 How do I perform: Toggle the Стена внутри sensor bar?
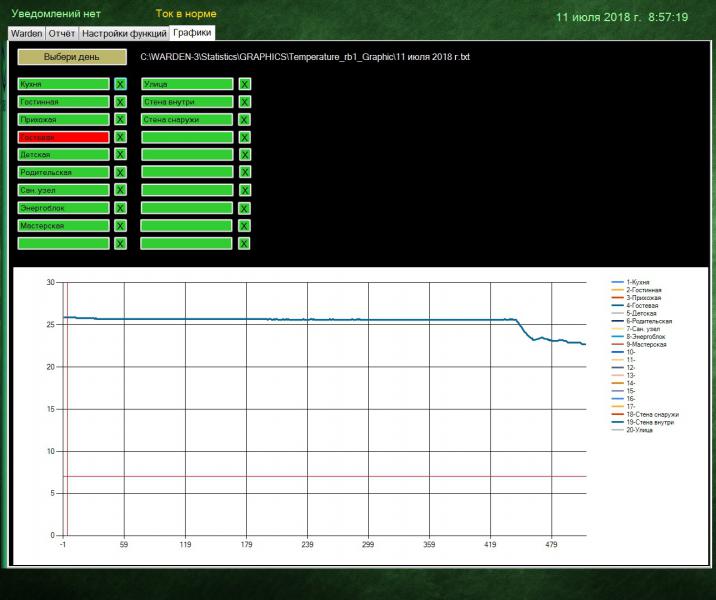pos(187,102)
